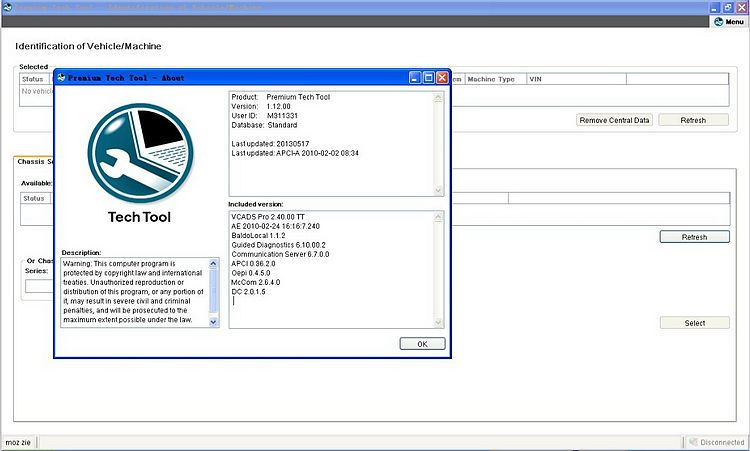Click the Included version scroll down arrow
The height and width of the screenshot is (451, 750).
point(438,322)
